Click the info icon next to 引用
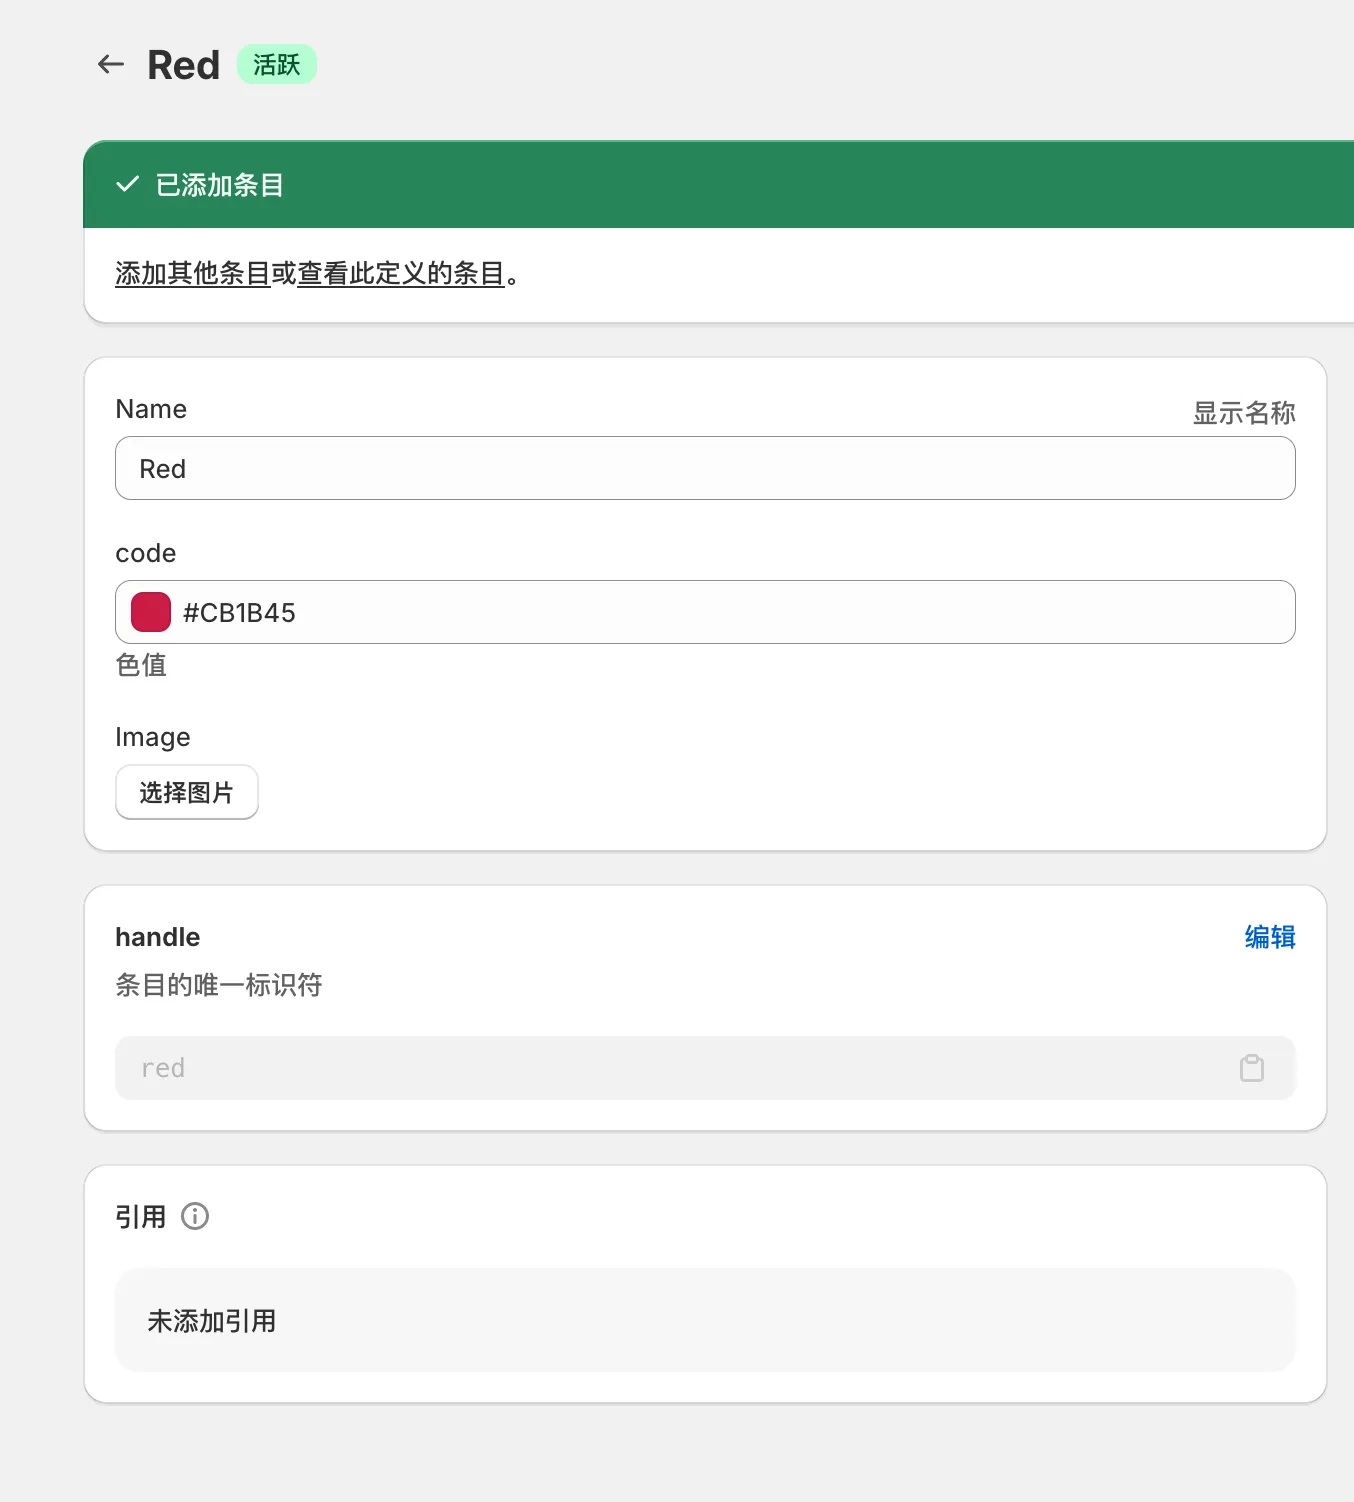Screen dimensions: 1354x1502 (x=196, y=1216)
